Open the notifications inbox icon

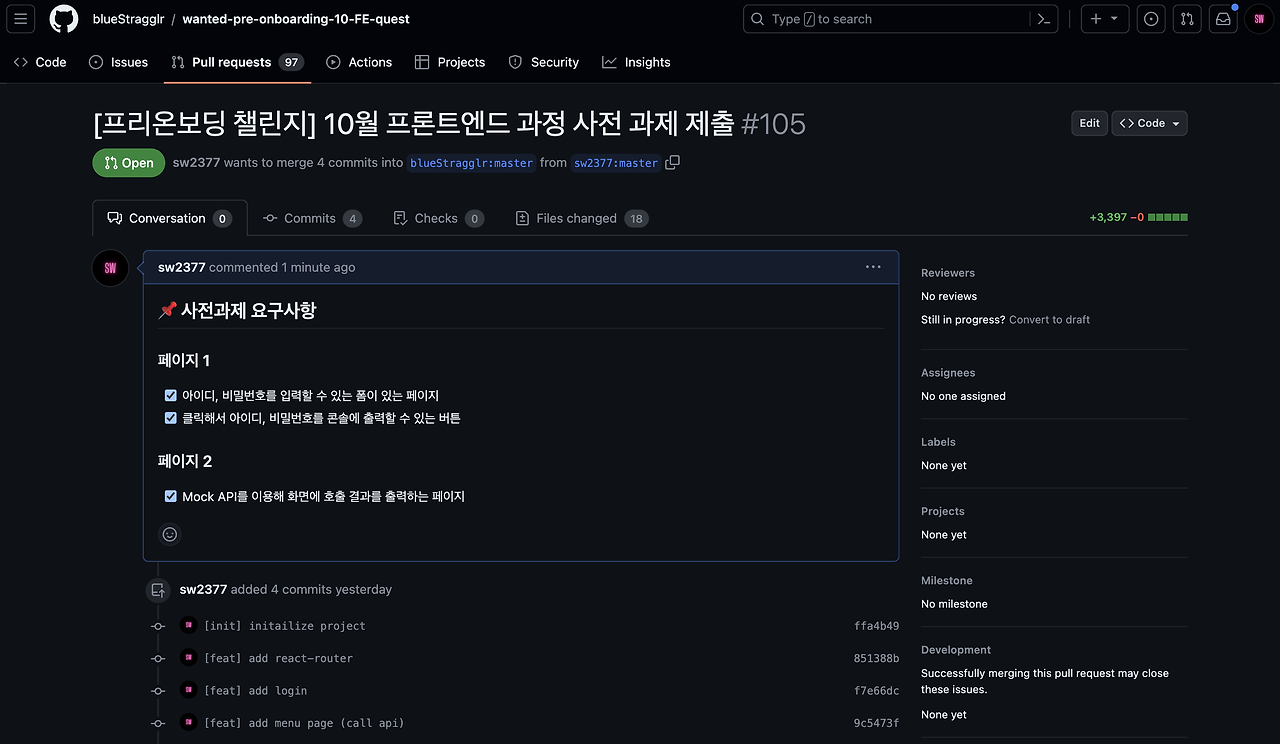tap(1222, 18)
